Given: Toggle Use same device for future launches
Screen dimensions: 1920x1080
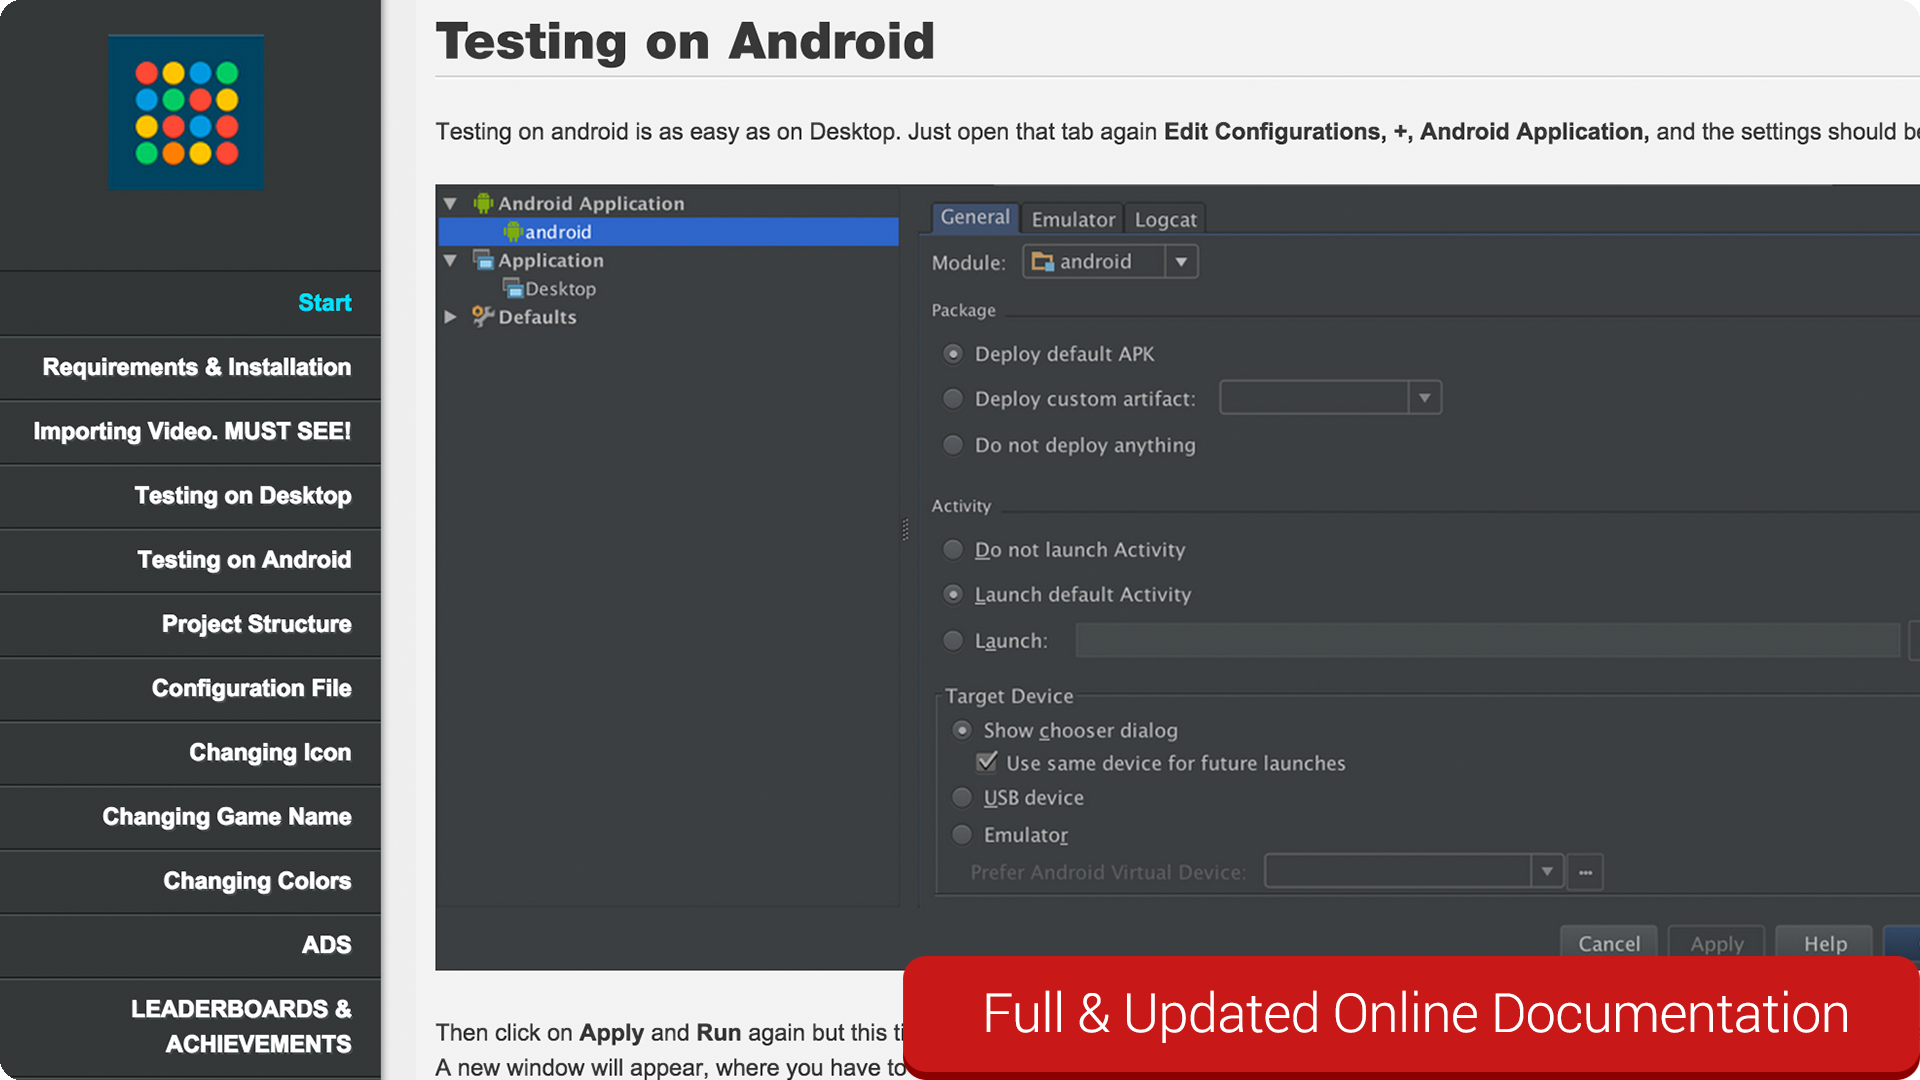Looking at the screenshot, I should point(987,763).
